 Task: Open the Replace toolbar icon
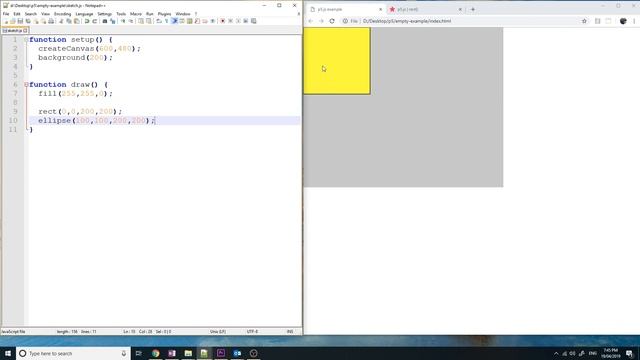[x=113, y=21]
